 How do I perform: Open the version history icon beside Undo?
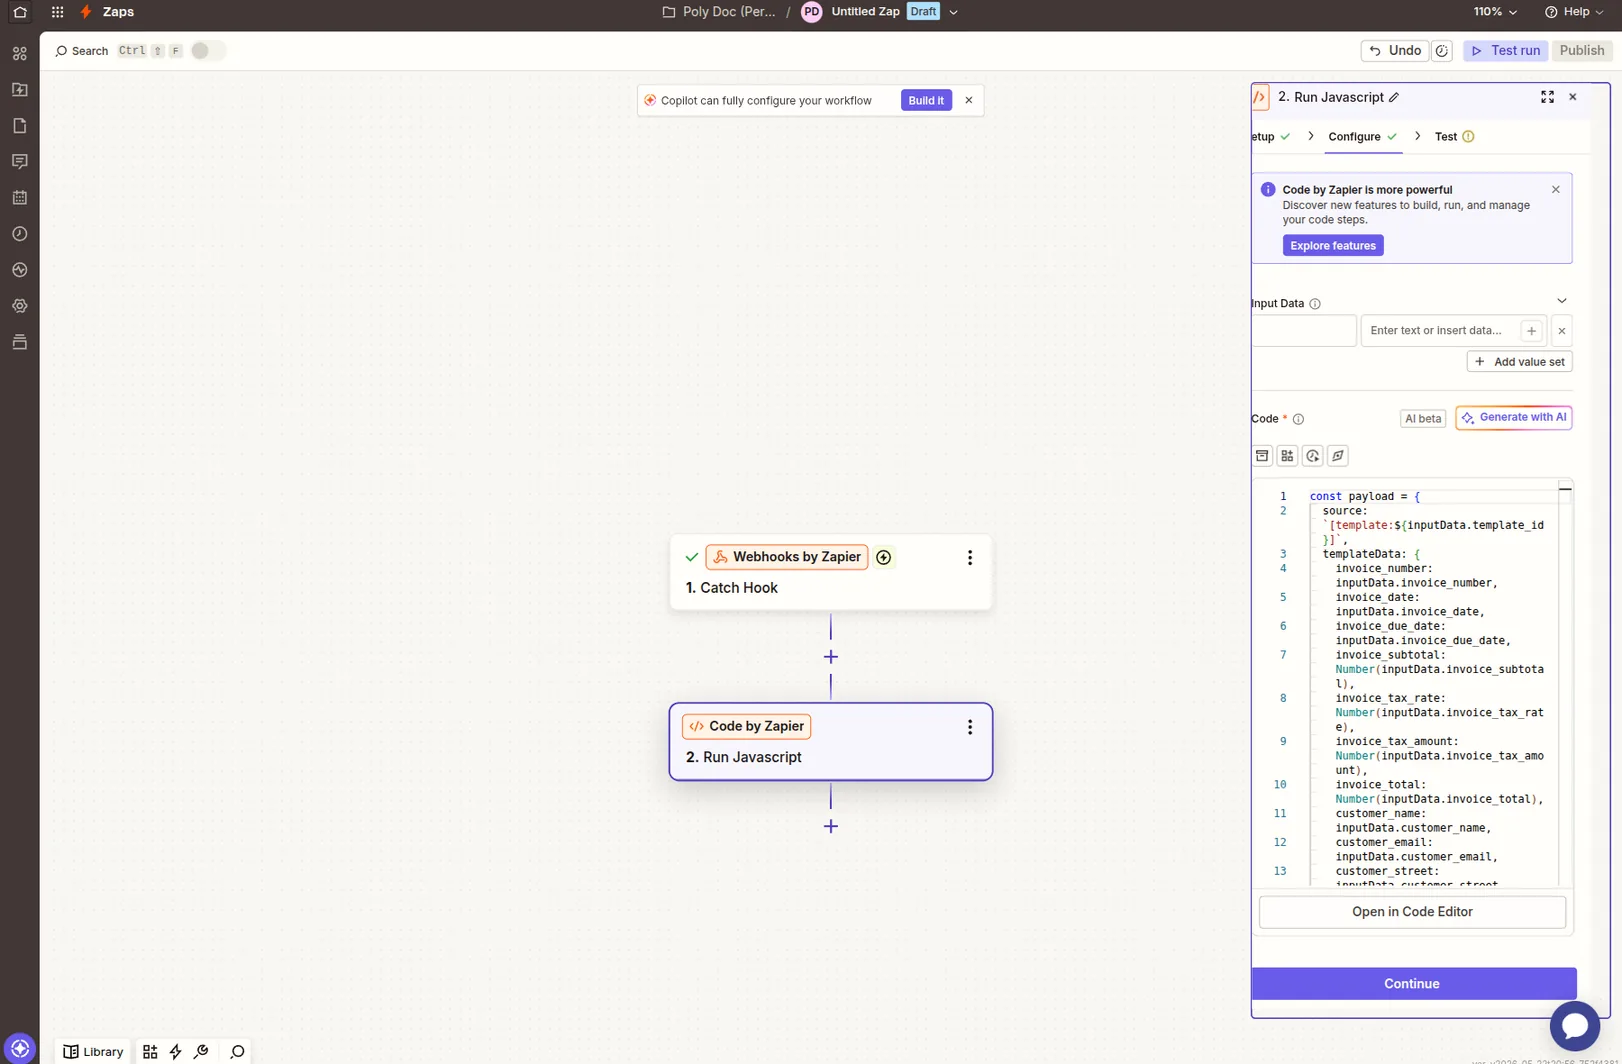click(1442, 51)
